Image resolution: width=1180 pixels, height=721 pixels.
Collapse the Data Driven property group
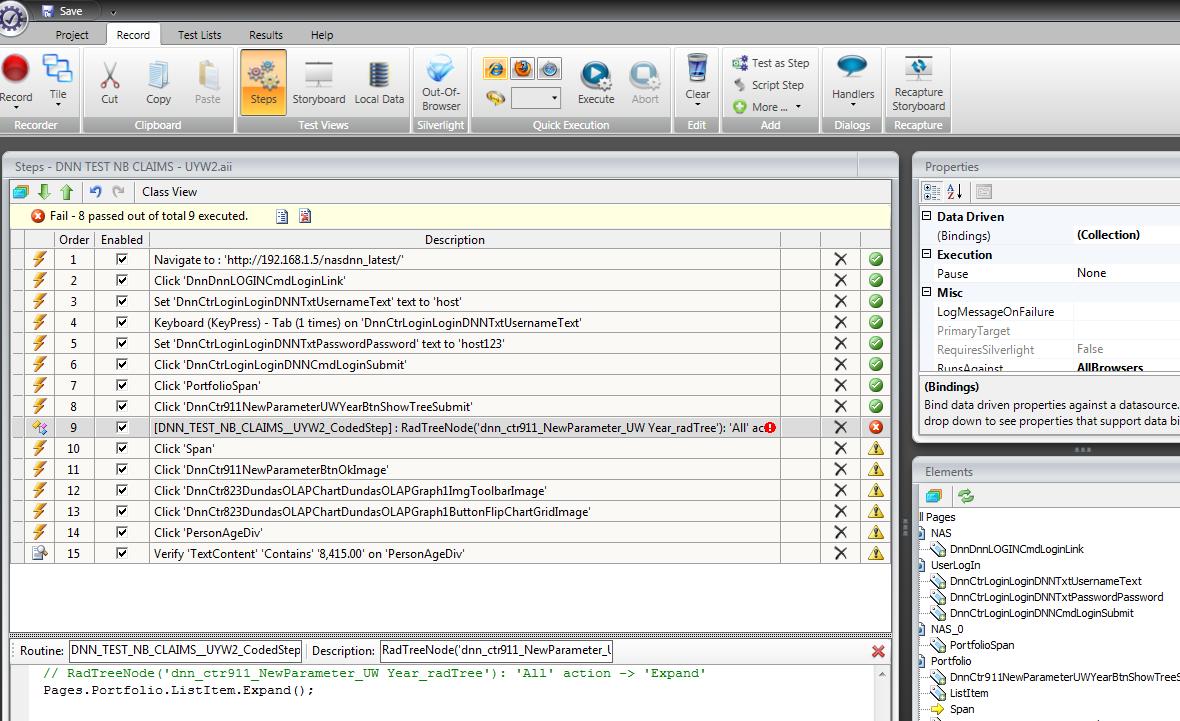[x=927, y=216]
